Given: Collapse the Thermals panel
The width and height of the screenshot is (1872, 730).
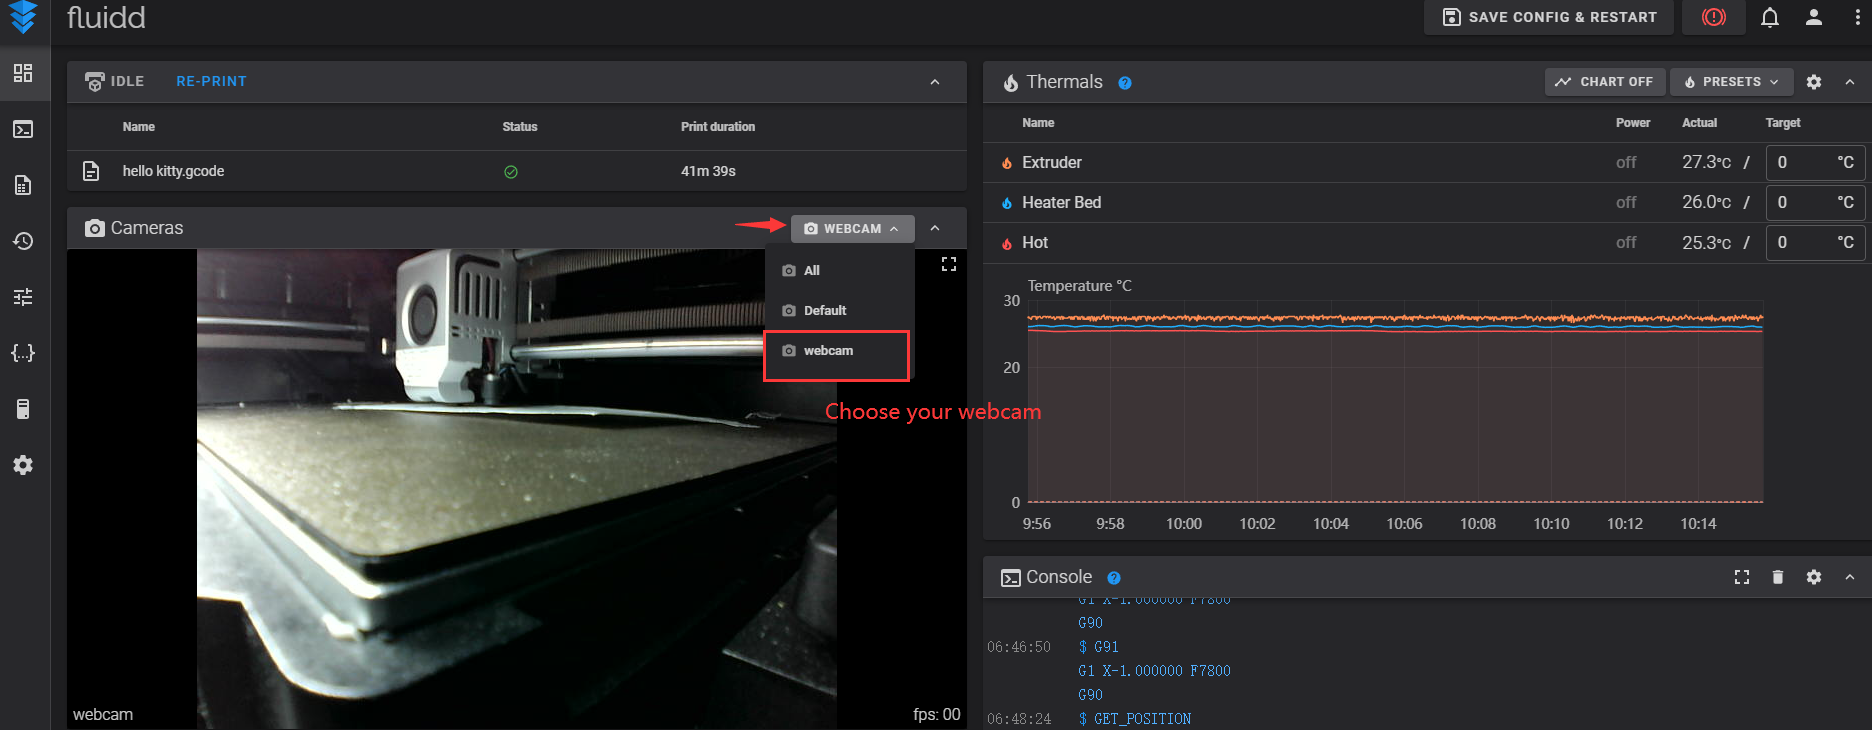Looking at the screenshot, I should pos(1849,82).
